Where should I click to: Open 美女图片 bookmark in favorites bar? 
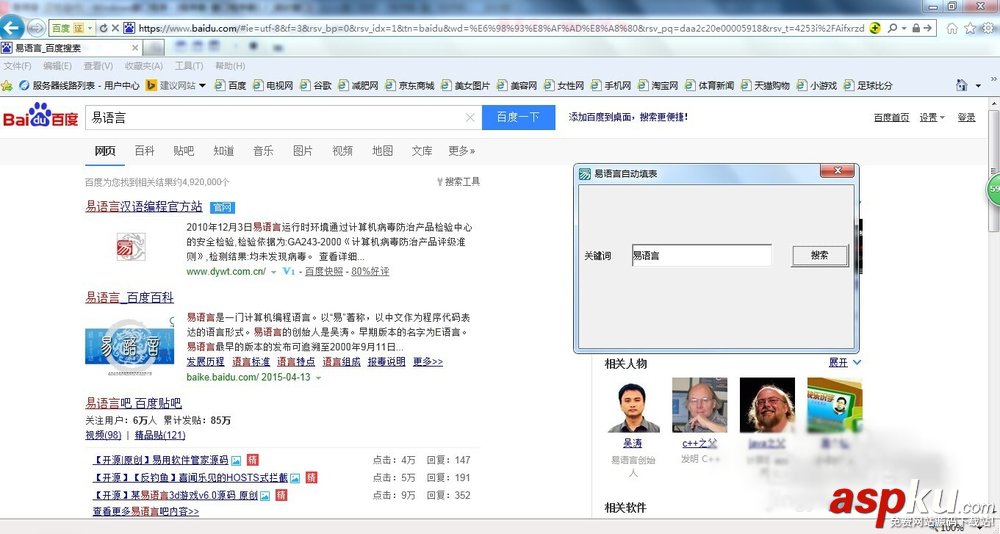[x=466, y=85]
